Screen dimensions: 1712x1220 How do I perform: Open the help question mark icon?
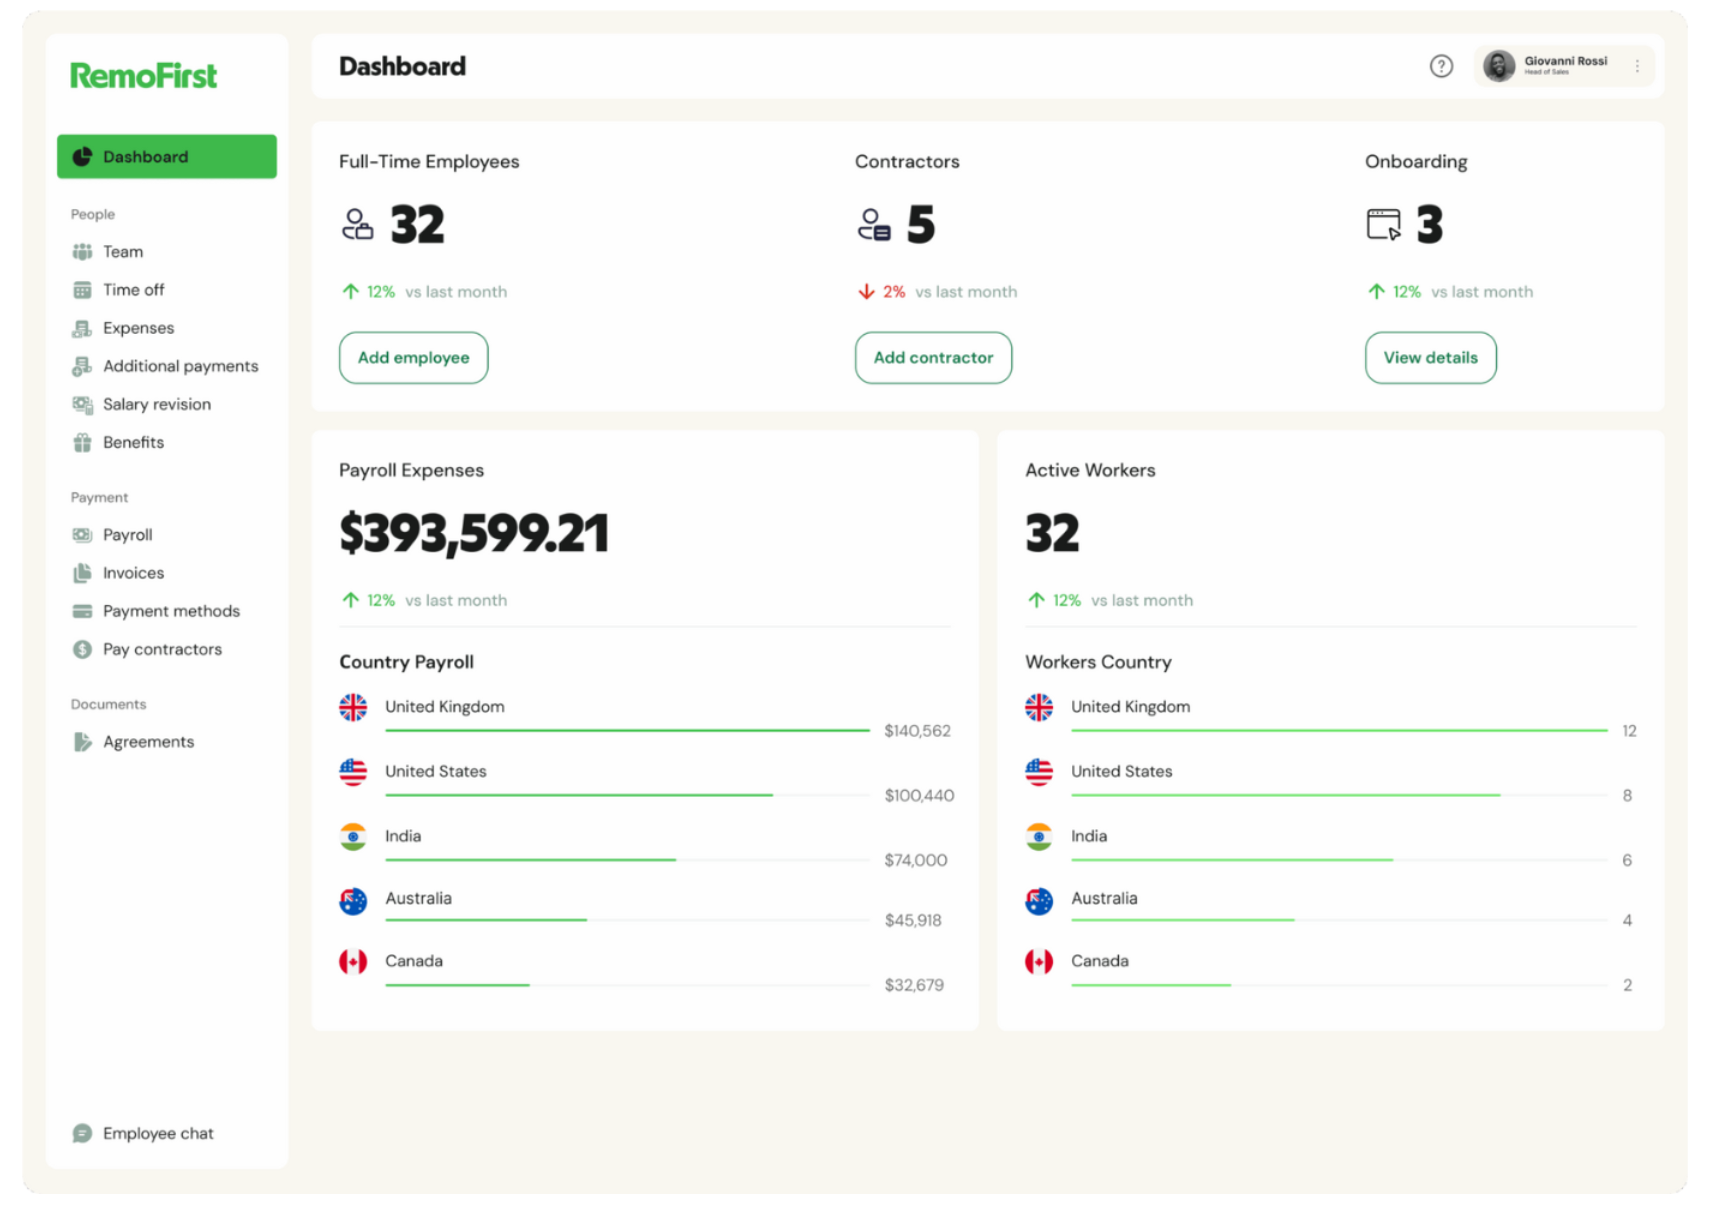[1441, 65]
